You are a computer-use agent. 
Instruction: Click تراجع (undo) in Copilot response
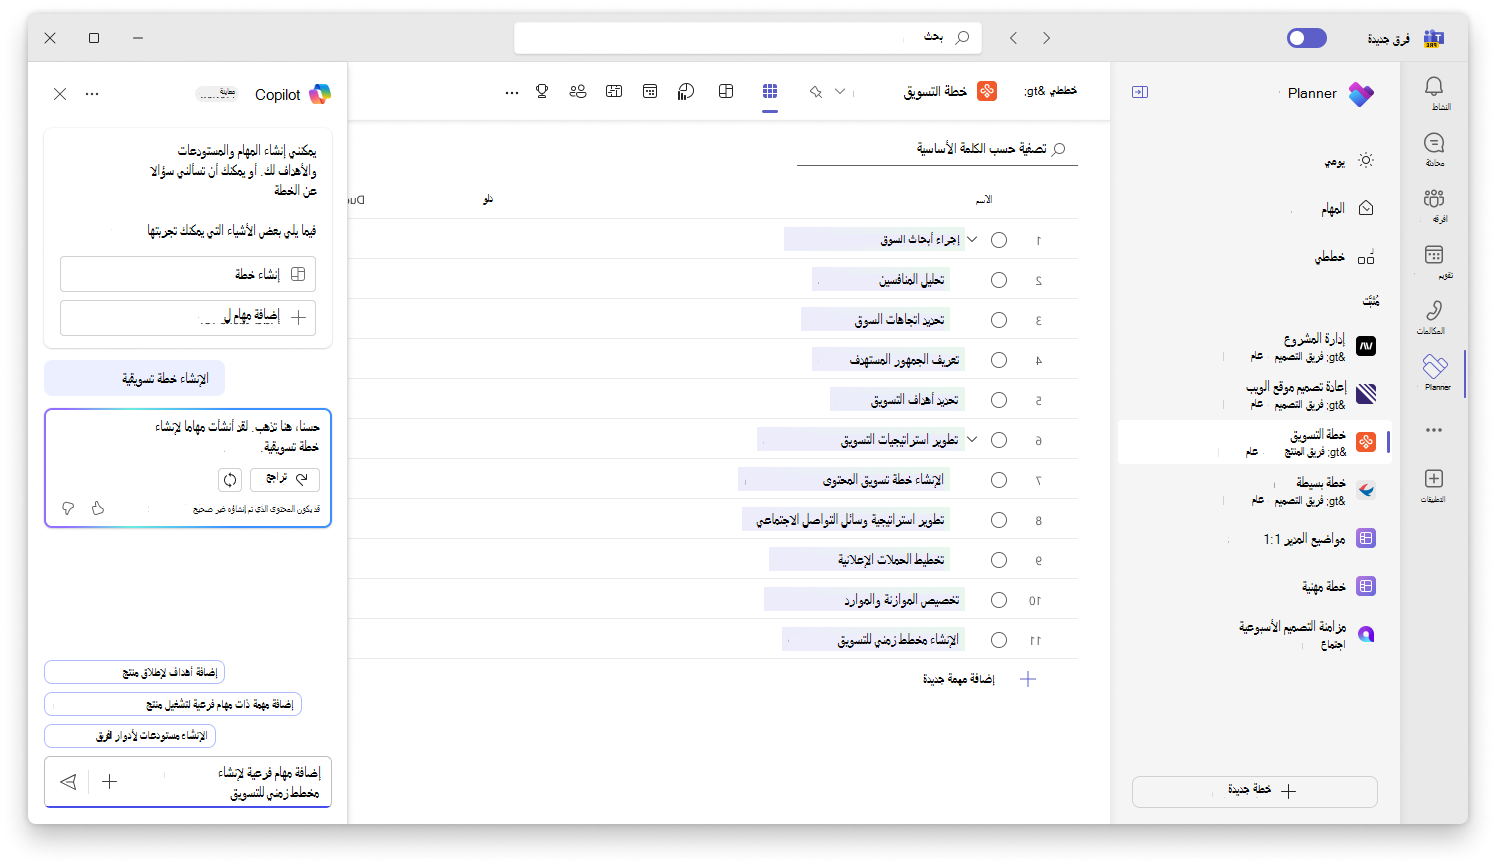pyautogui.click(x=285, y=479)
